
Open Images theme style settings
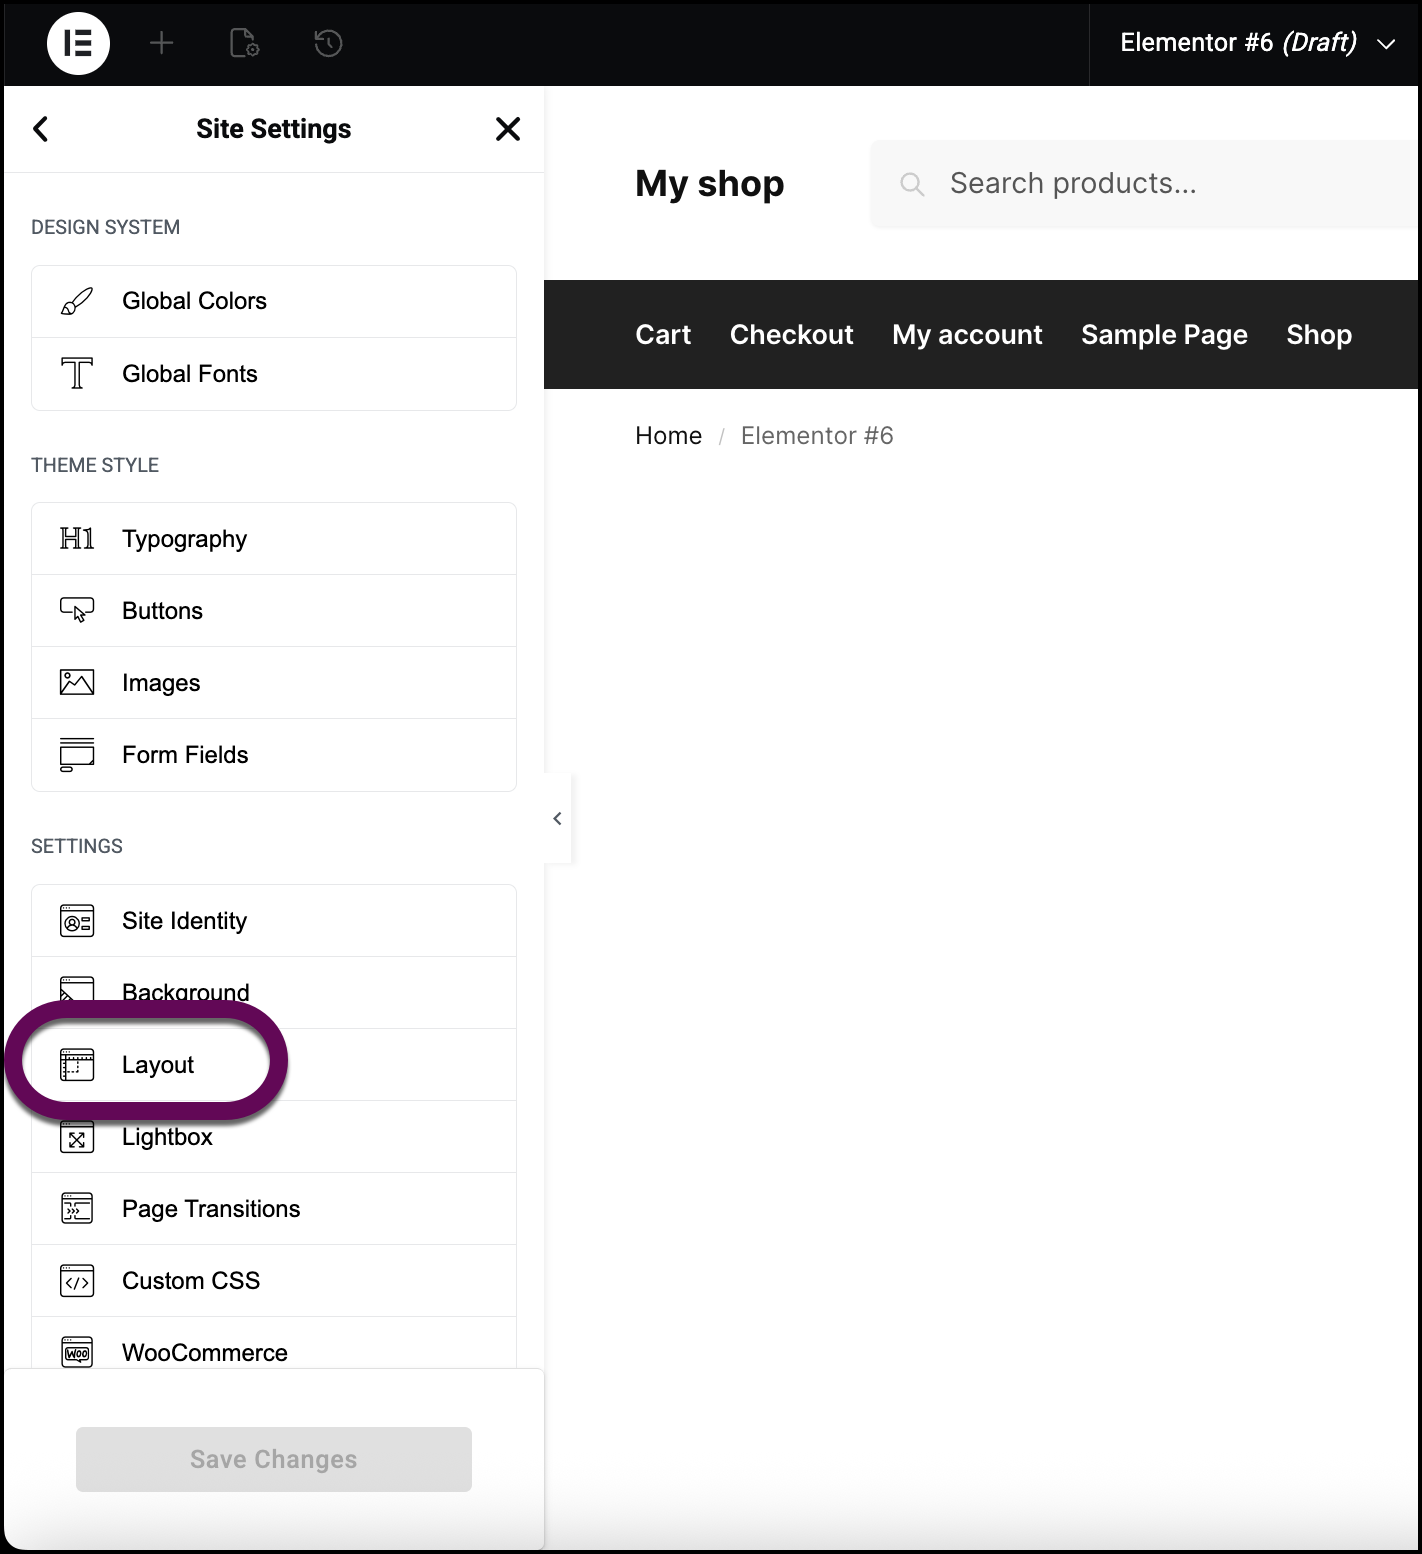pyautogui.click(x=160, y=682)
